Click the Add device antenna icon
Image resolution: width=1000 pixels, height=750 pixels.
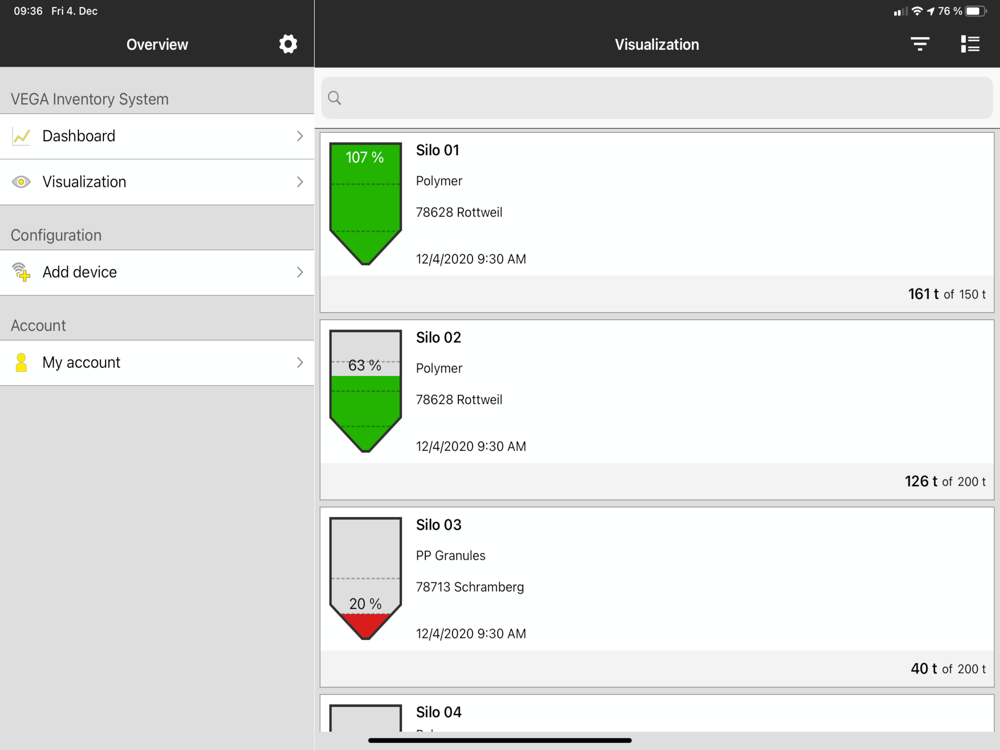pyautogui.click(x=21, y=272)
